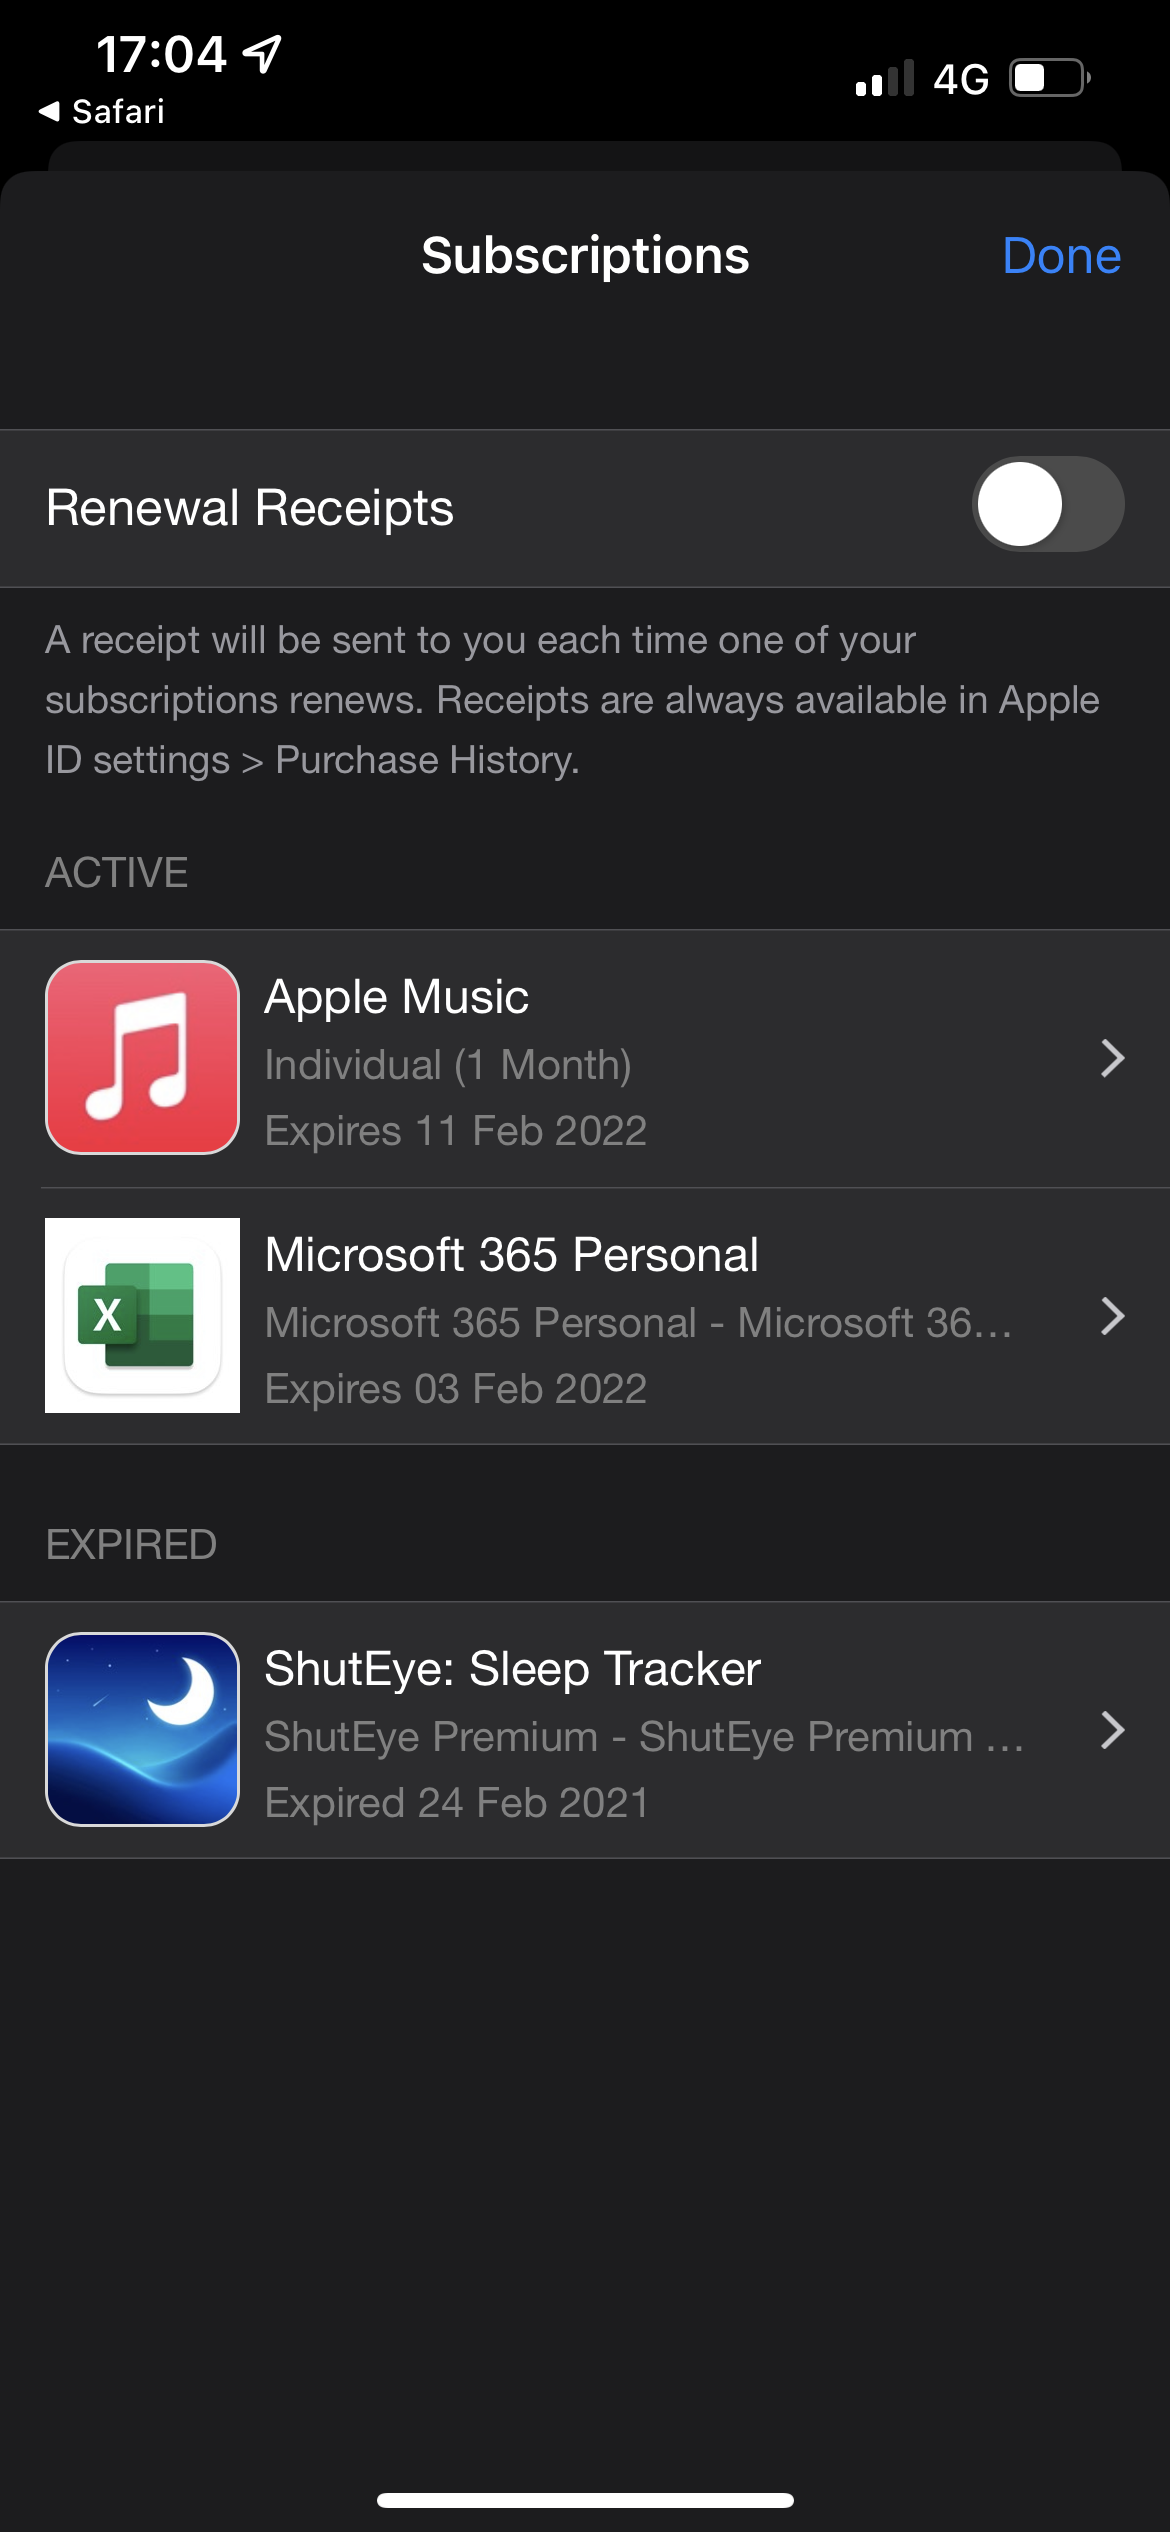
Task: Tap the back arrow next to Safari
Action: (49, 111)
